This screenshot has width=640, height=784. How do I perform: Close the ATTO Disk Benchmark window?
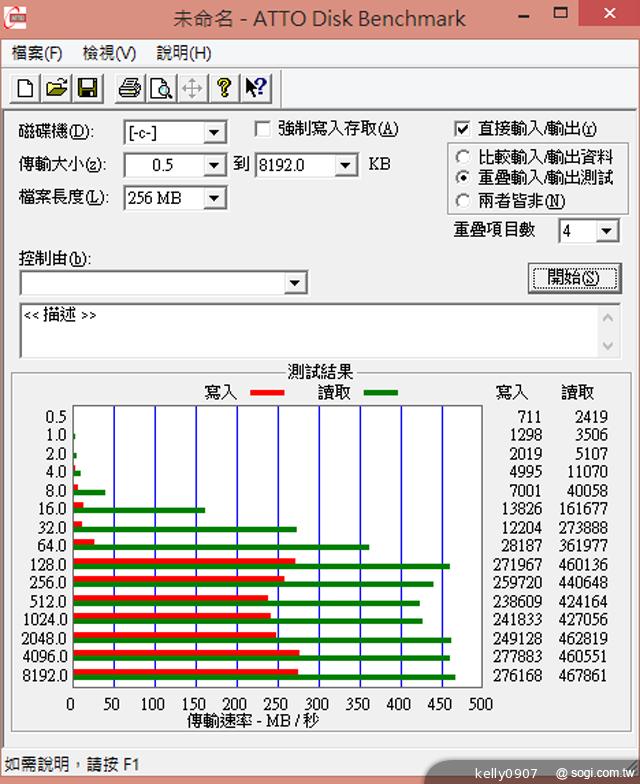610,13
